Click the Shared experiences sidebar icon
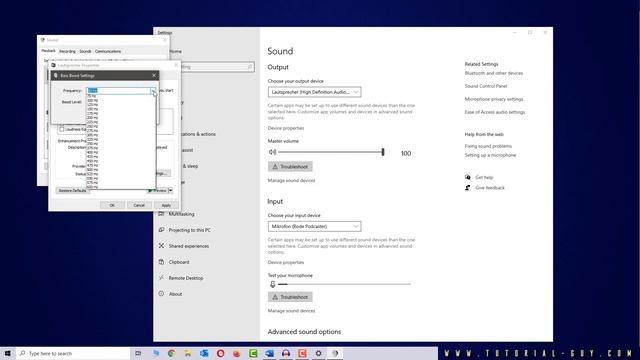This screenshot has width=640, height=360. coord(161,246)
